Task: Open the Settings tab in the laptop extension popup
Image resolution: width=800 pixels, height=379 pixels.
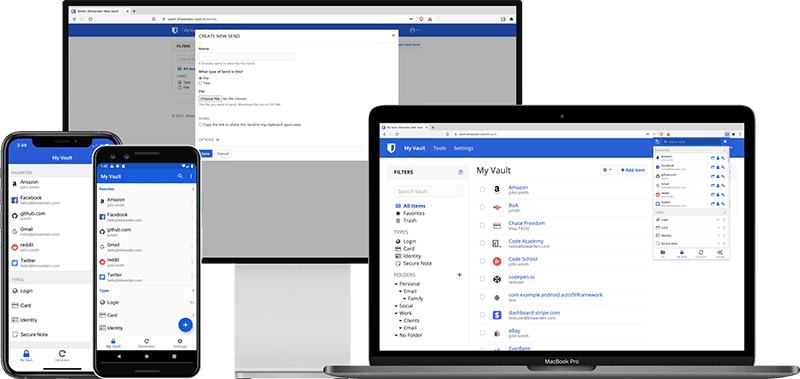Action: point(720,254)
